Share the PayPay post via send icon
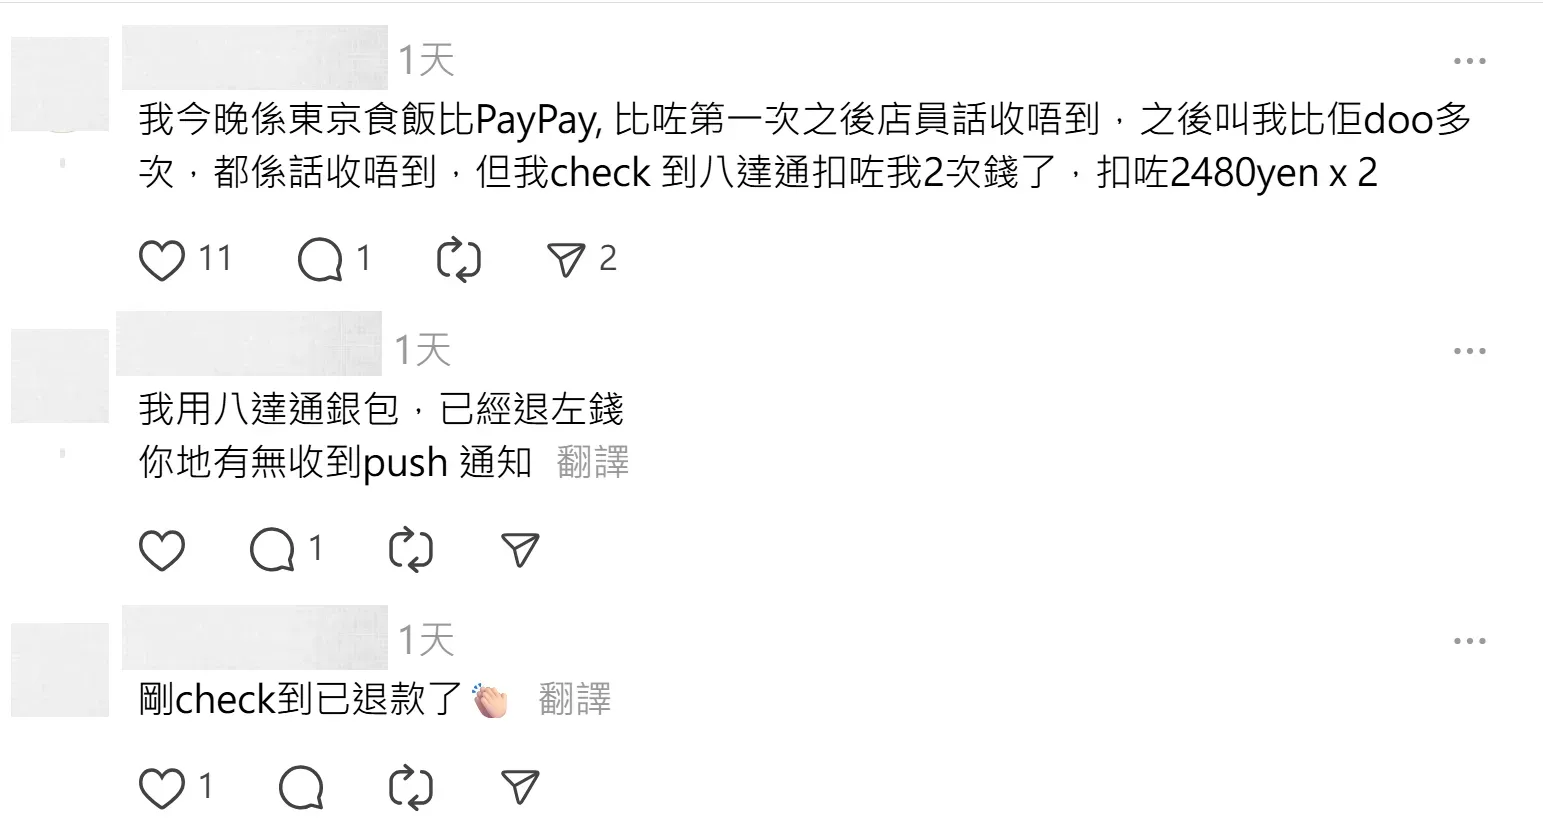 pyautogui.click(x=566, y=260)
